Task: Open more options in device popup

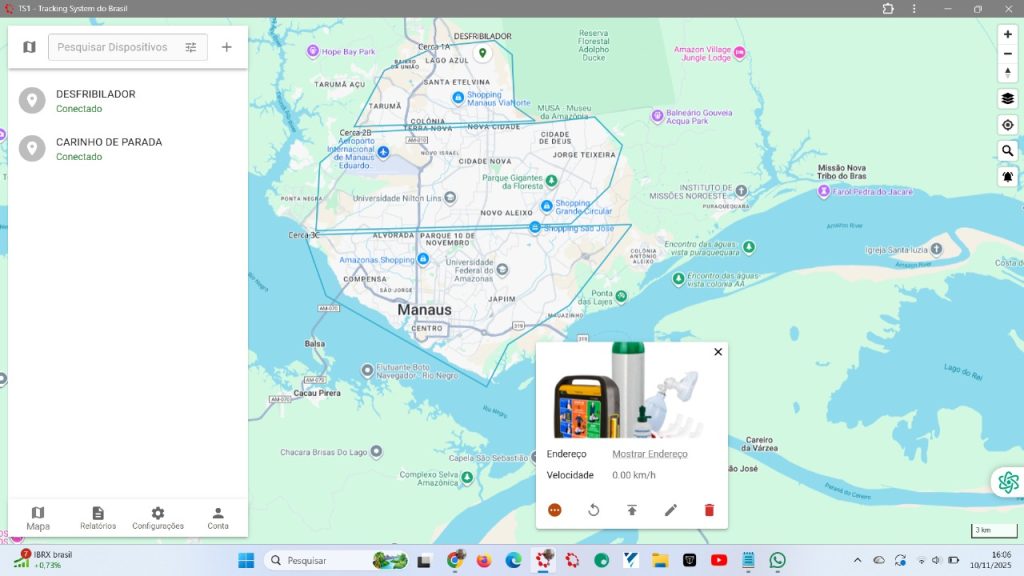Action: coord(555,510)
